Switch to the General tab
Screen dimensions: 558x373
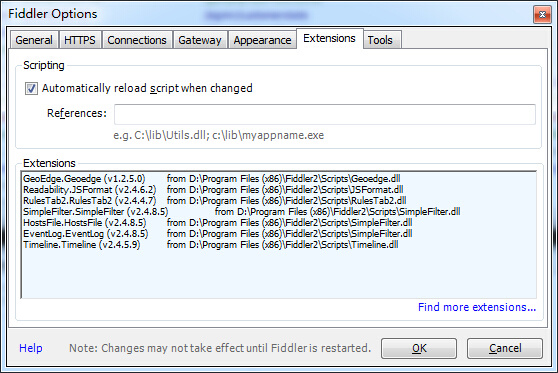pyautogui.click(x=34, y=40)
